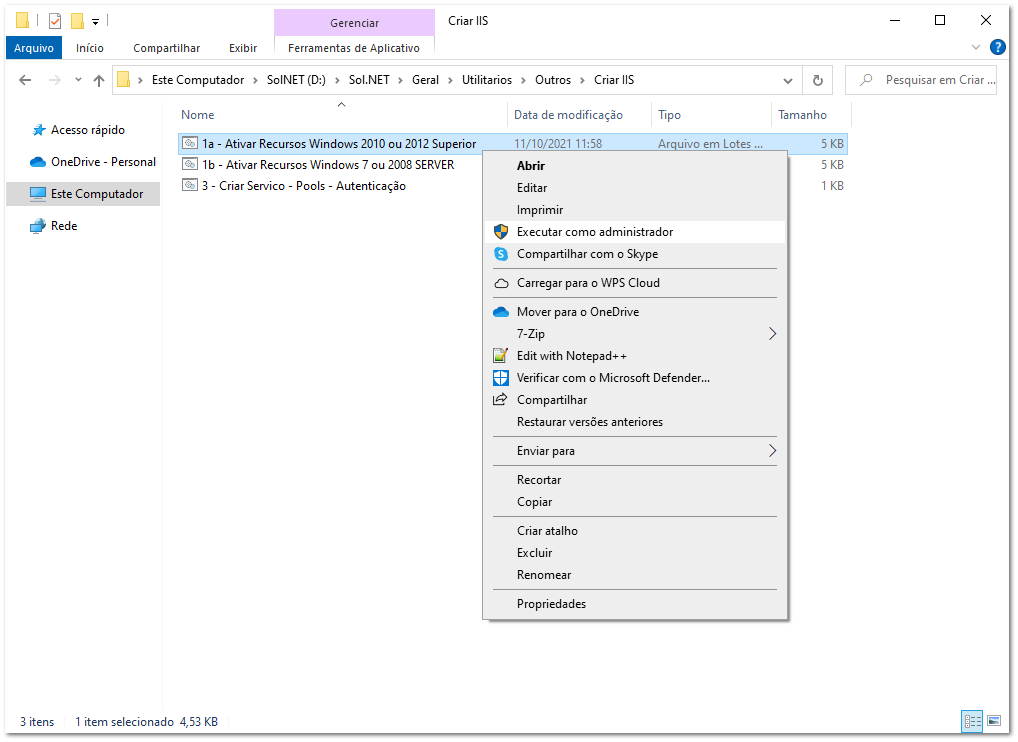Click the Microsoft Defender shield icon
Viewport: 1018px width, 742px height.
tap(501, 378)
